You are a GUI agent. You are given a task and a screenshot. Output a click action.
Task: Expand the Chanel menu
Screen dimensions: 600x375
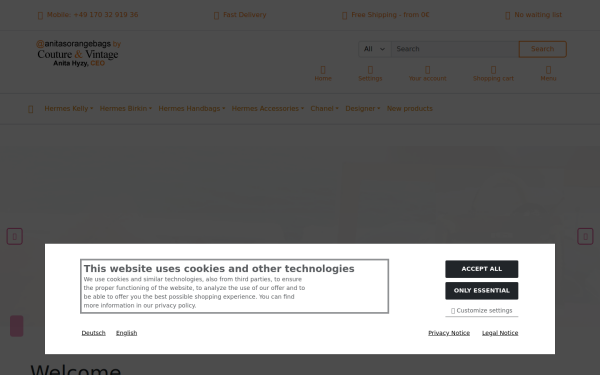point(324,109)
